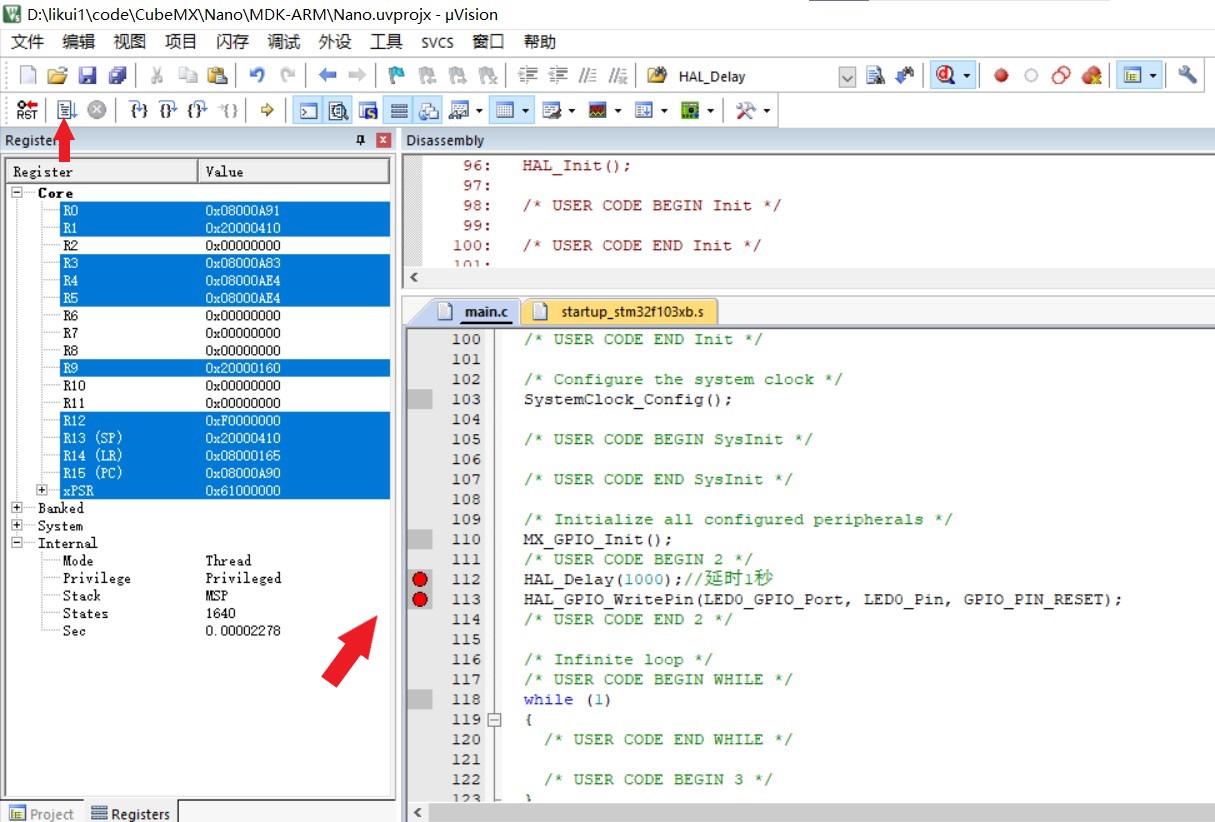Click the Kill all breakpoints icon
The image size is (1215, 822).
click(x=1091, y=75)
